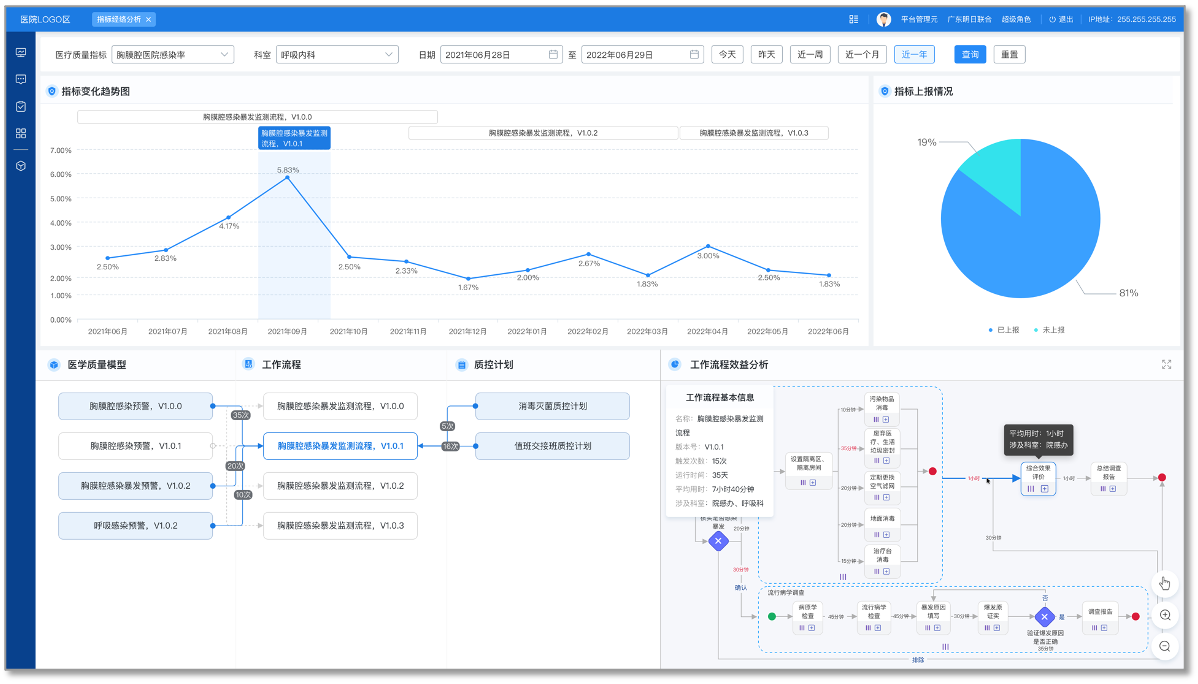Expand workflow analysis panel to fullscreen

point(1166,365)
